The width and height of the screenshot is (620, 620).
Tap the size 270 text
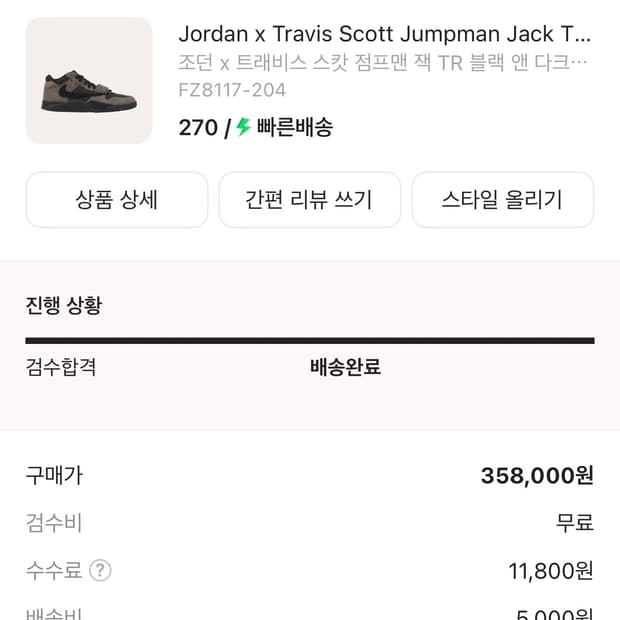197,128
